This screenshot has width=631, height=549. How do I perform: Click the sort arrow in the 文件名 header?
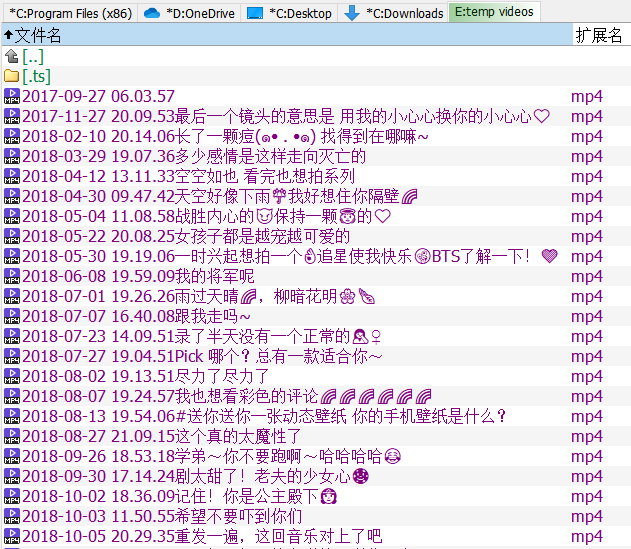[8, 35]
